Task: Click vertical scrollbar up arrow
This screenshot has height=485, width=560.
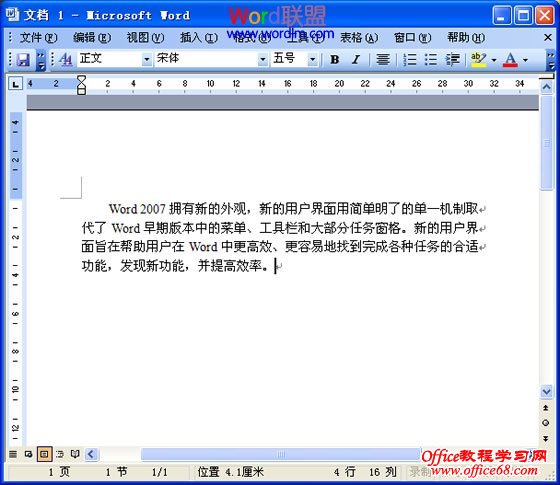Action: point(546,87)
